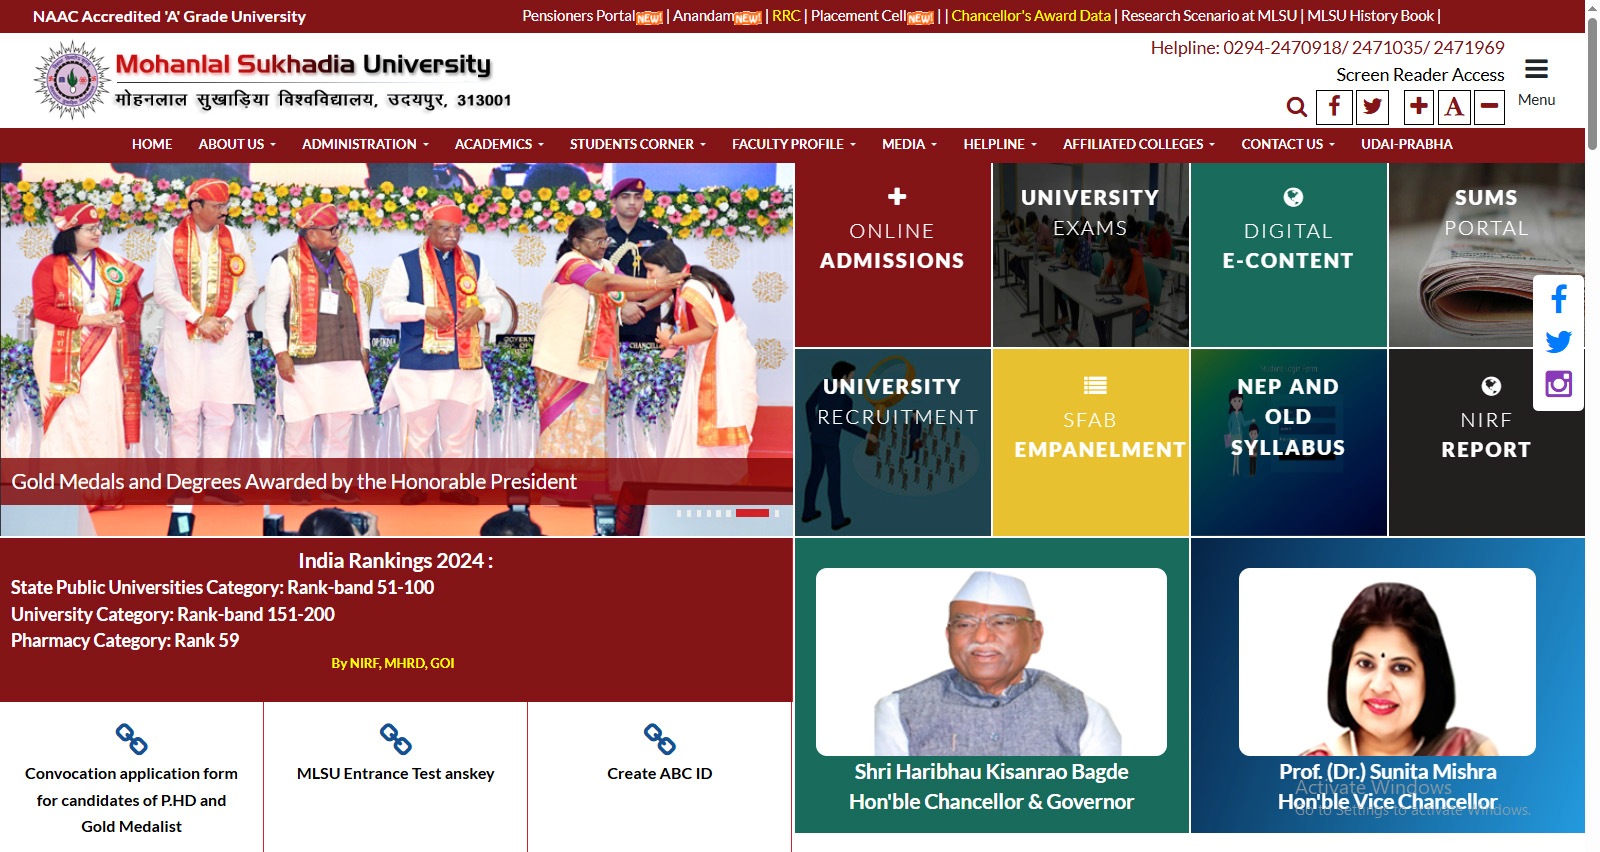Open Pensioners Portal link
The image size is (1600, 852).
pyautogui.click(x=579, y=16)
